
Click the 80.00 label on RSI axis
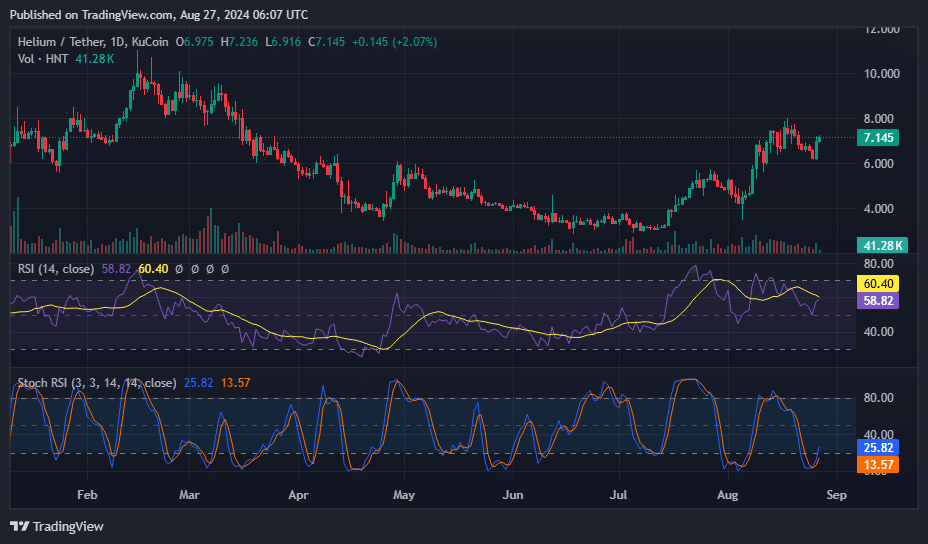[x=879, y=264]
